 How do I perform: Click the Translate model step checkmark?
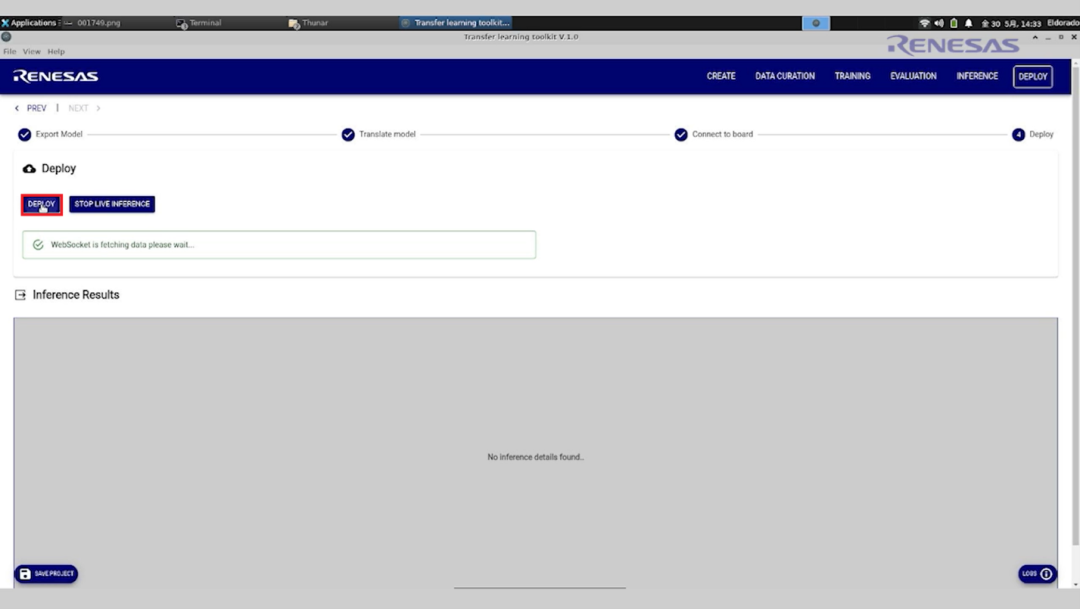348,134
